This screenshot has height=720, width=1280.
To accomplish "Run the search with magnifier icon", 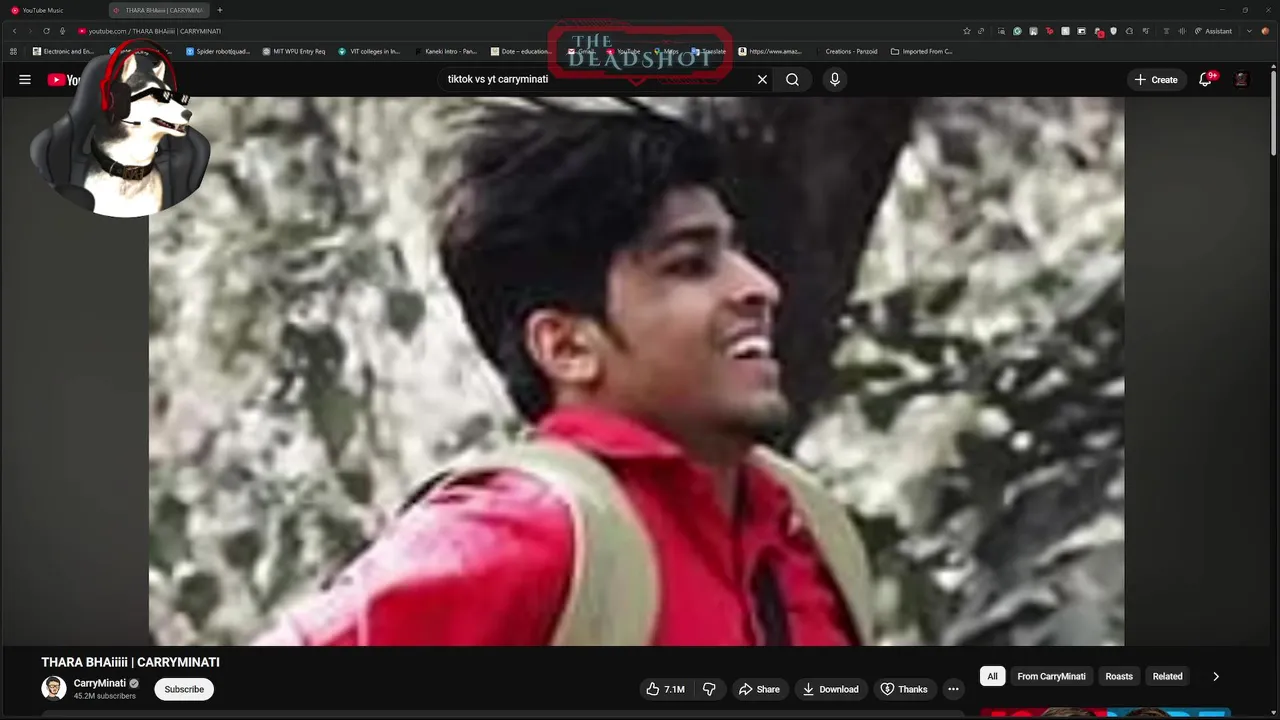I will (x=792, y=80).
